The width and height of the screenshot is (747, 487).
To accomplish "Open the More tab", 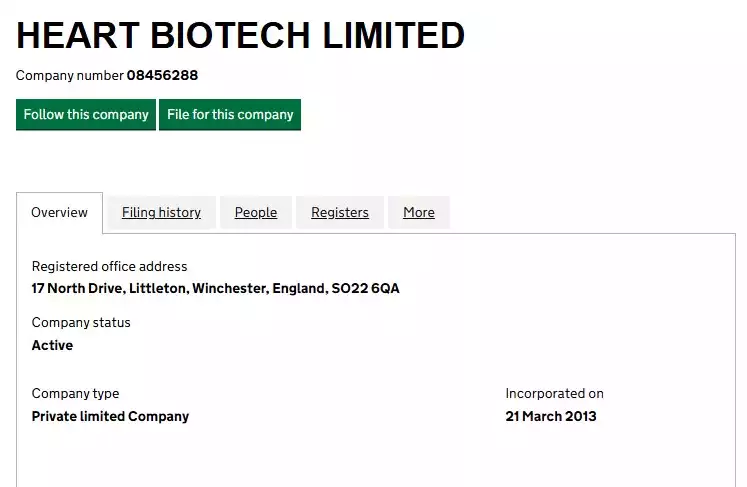I will pos(419,212).
